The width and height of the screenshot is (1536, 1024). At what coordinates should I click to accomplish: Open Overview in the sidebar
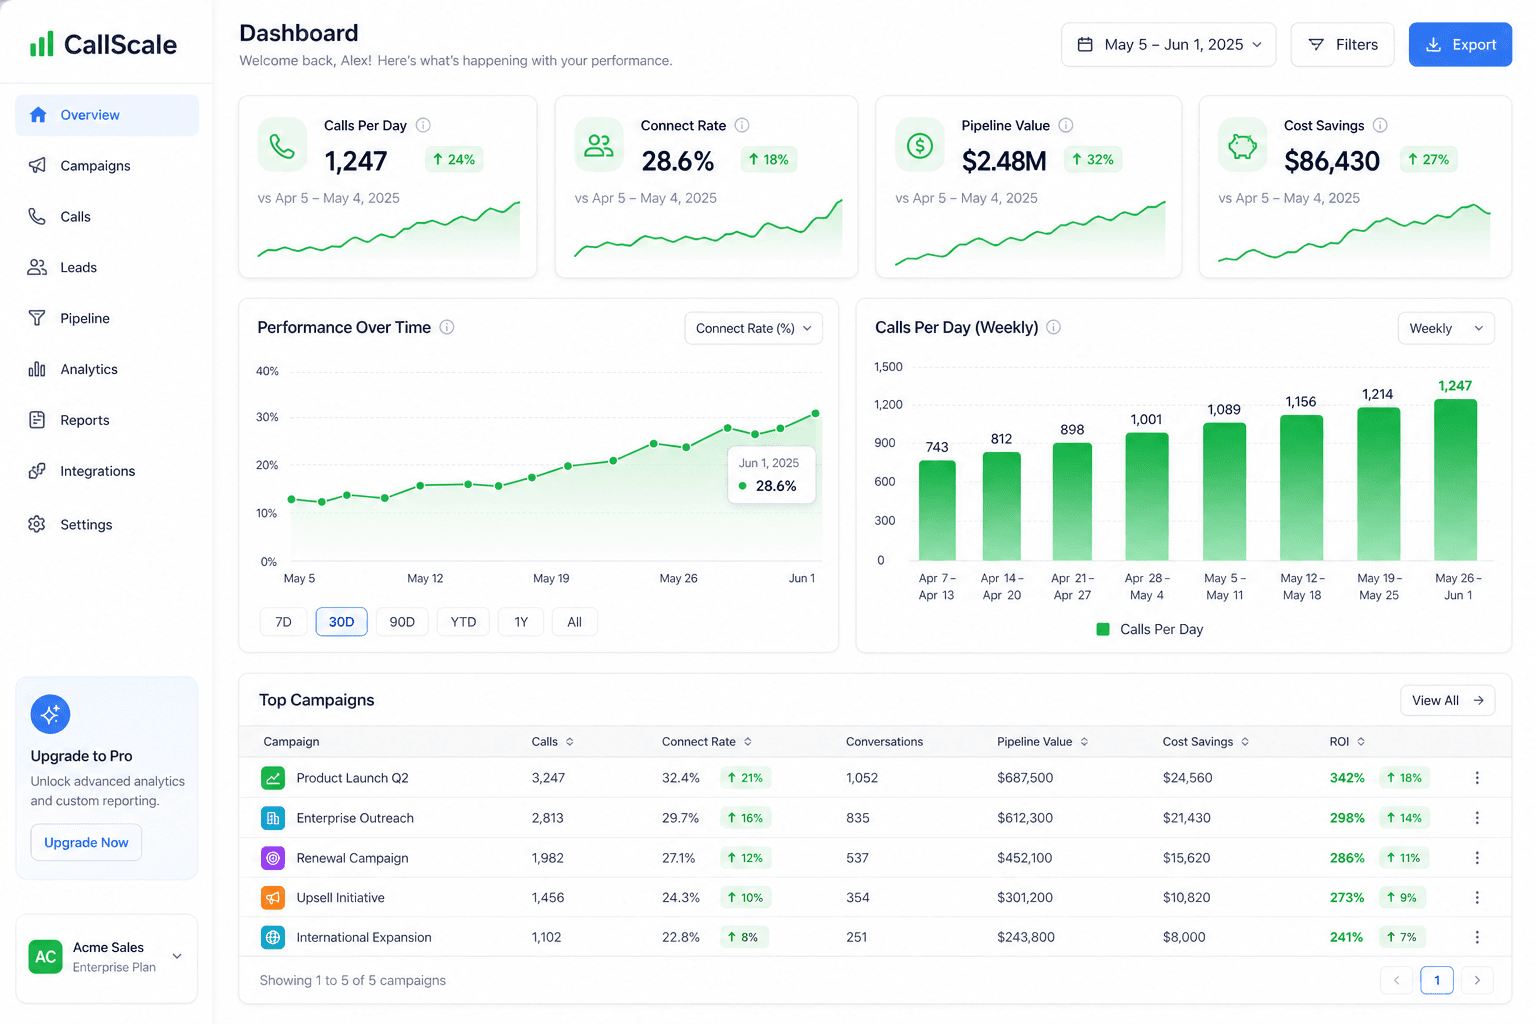click(x=107, y=115)
